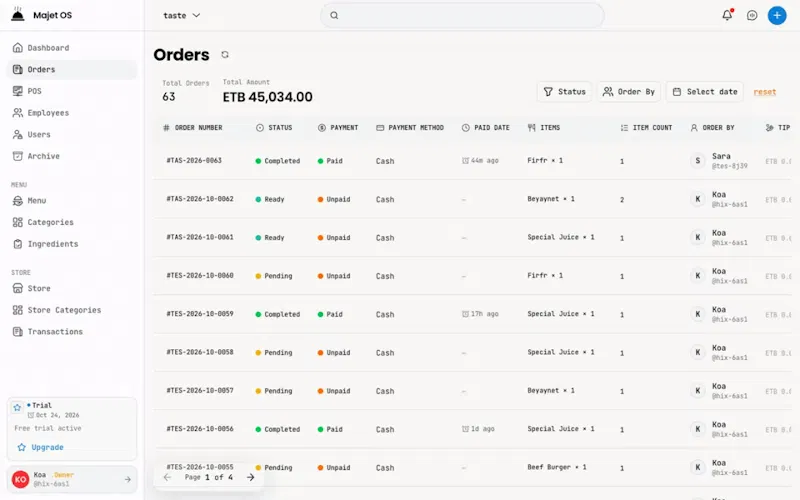The height and width of the screenshot is (500, 800).
Task: Go to the previous orders page
Action: pyautogui.click(x=167, y=478)
